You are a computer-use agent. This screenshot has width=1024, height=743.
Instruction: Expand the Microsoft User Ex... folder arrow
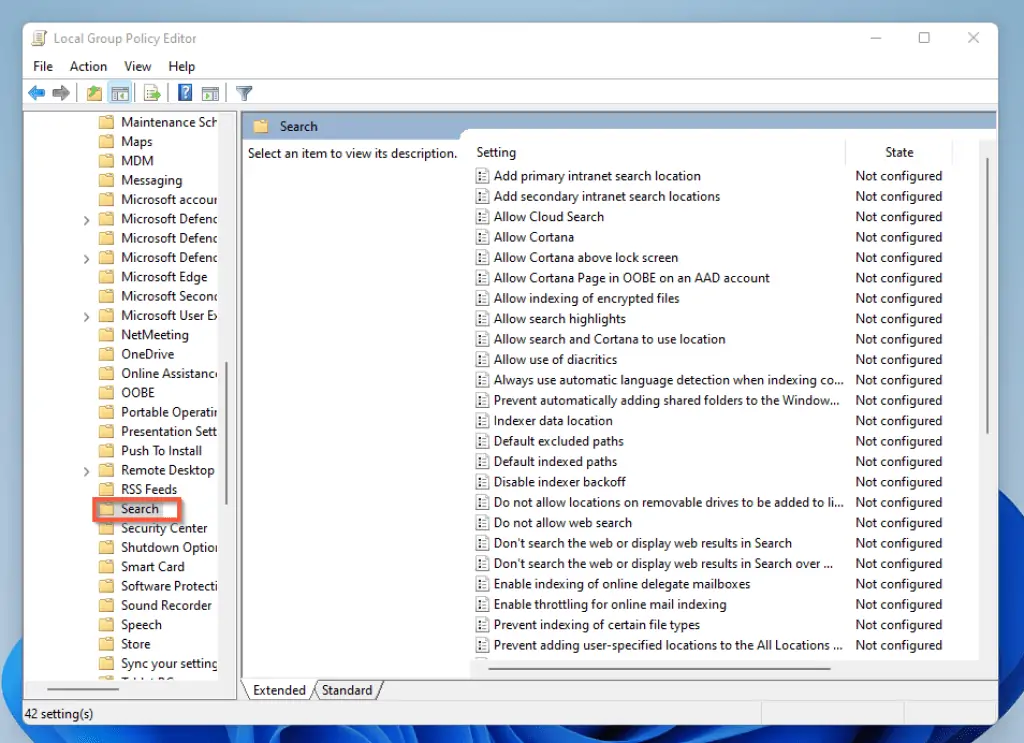(87, 316)
